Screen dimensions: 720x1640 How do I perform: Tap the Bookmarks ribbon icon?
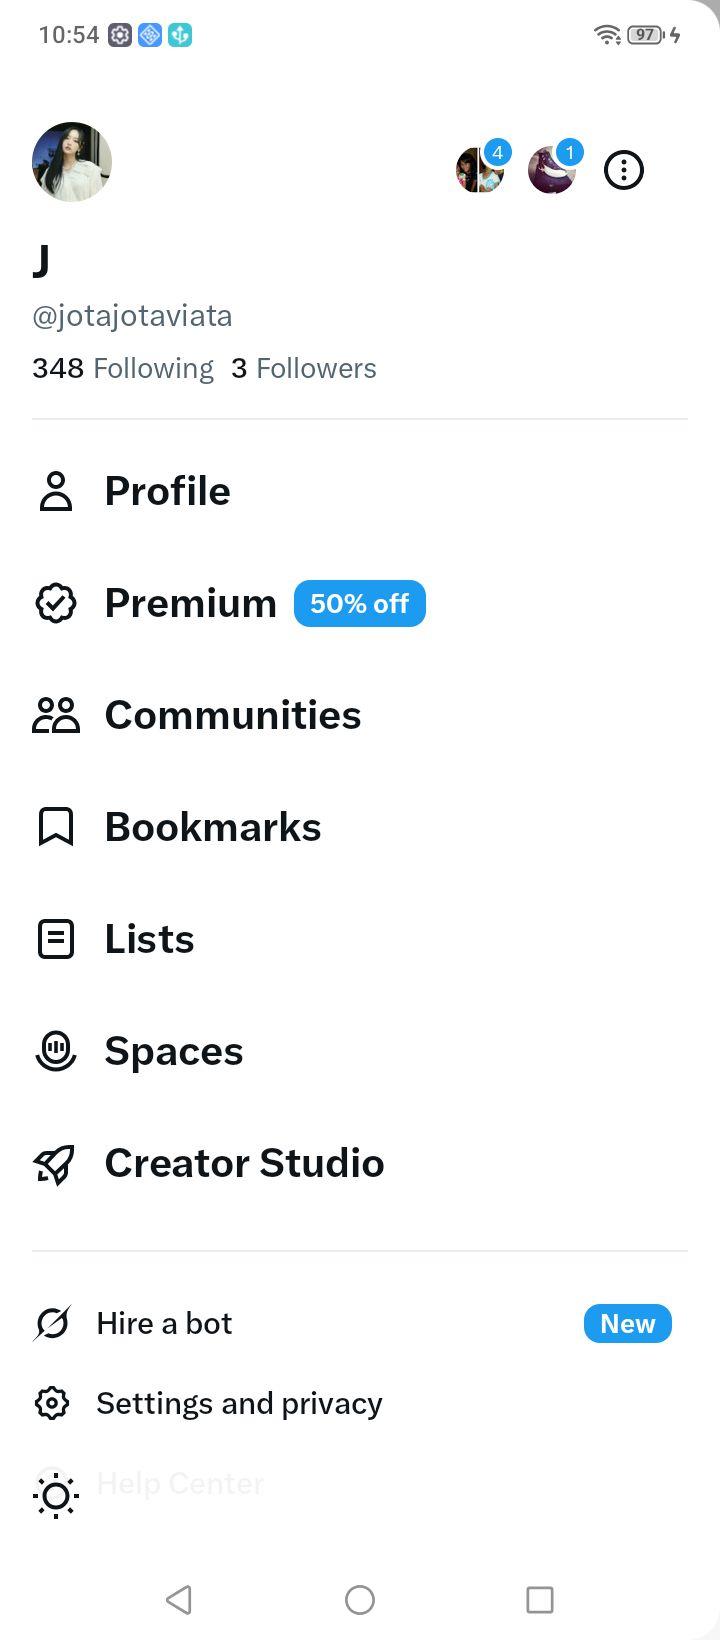(56, 827)
